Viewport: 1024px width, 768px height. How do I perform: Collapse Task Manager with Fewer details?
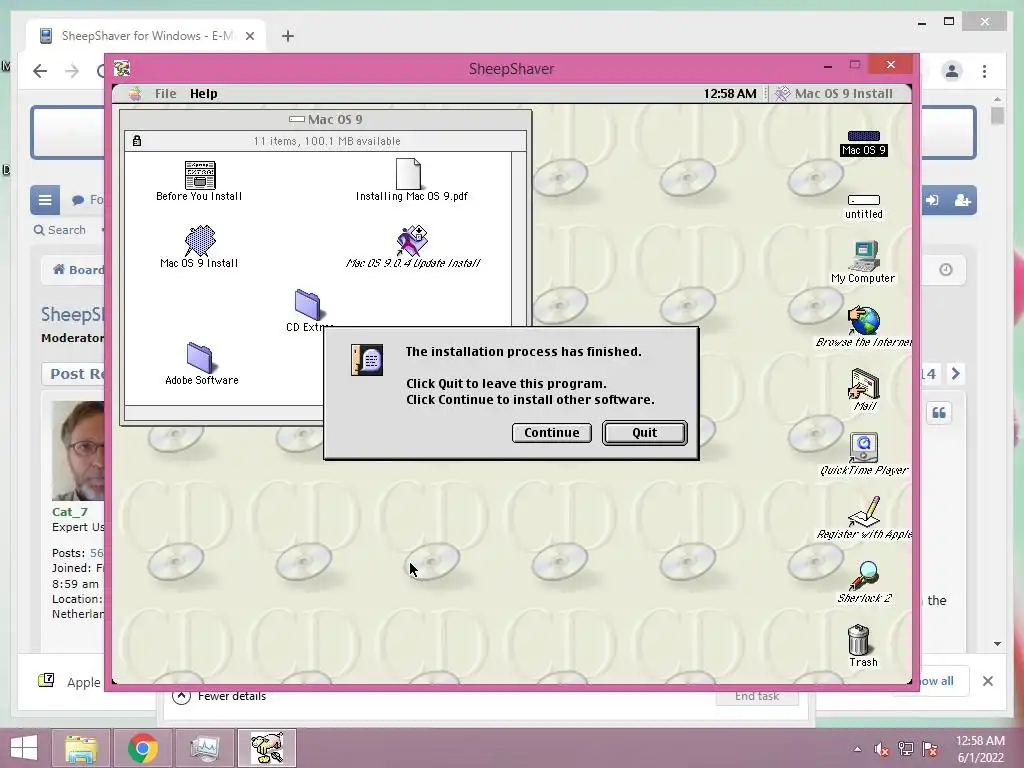[219, 696]
